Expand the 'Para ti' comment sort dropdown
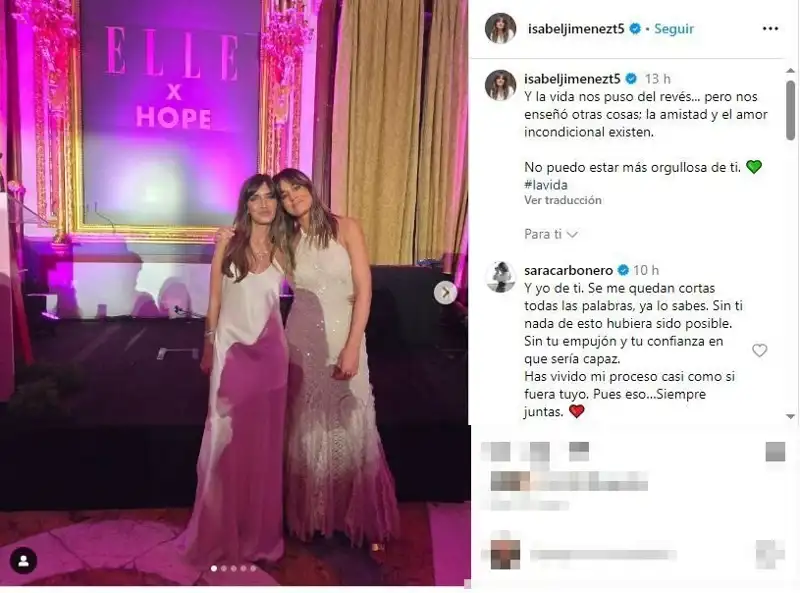The height and width of the screenshot is (593, 800). tap(551, 234)
